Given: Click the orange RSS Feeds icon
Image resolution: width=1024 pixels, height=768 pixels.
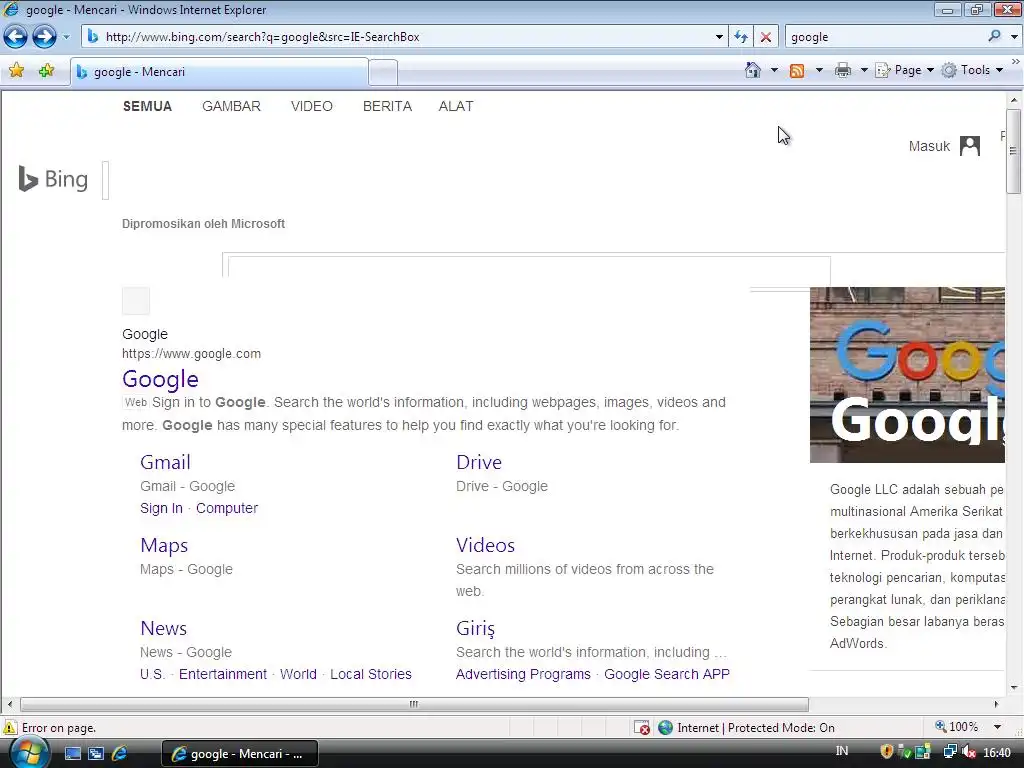Looking at the screenshot, I should coord(797,71).
